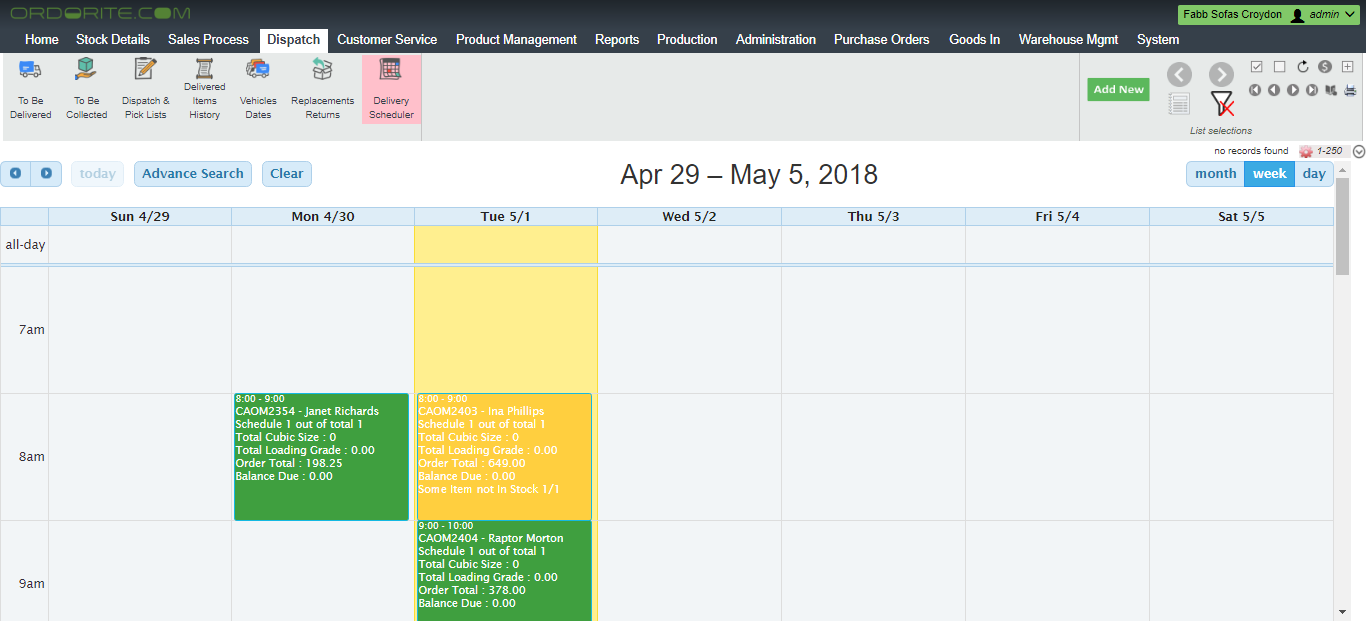The width and height of the screenshot is (1366, 623).
Task: Open the To Be Delivered truck icon
Action: pyautogui.click(x=30, y=69)
